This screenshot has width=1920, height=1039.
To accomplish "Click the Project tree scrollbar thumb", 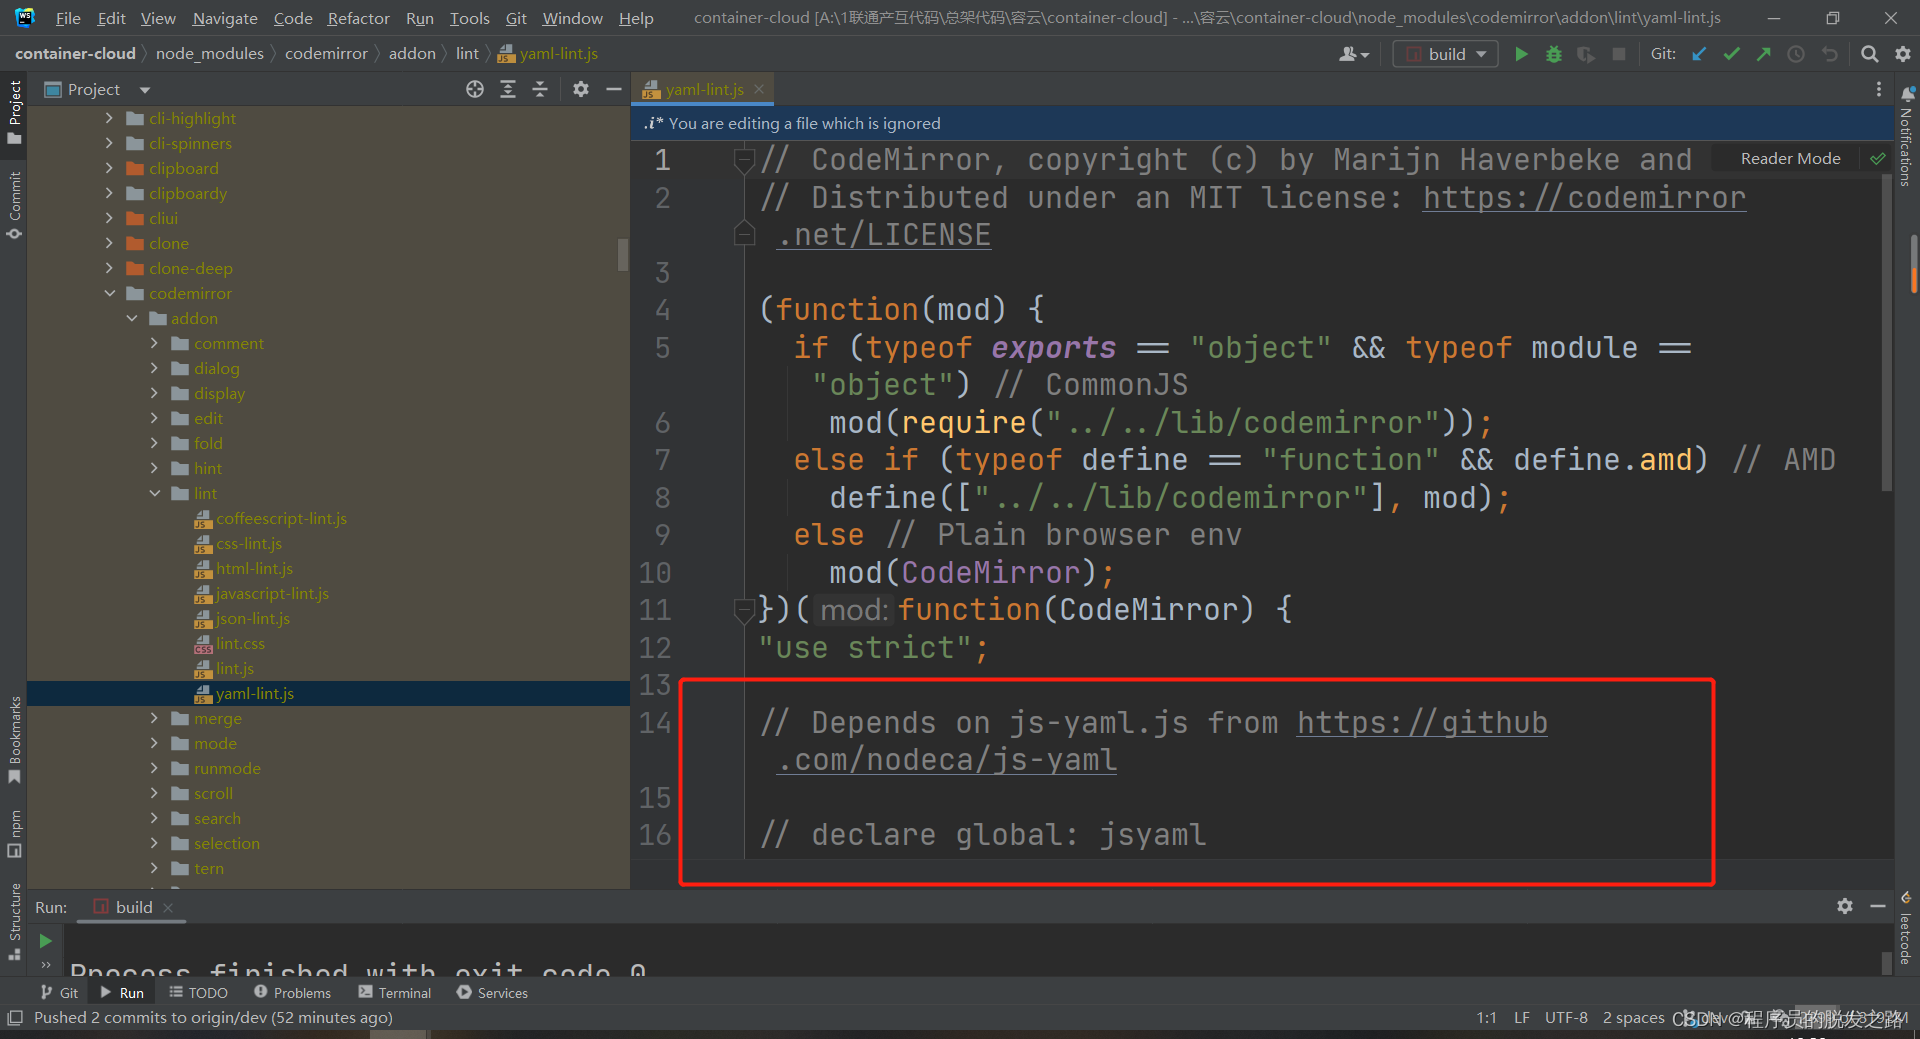I will pyautogui.click(x=623, y=254).
